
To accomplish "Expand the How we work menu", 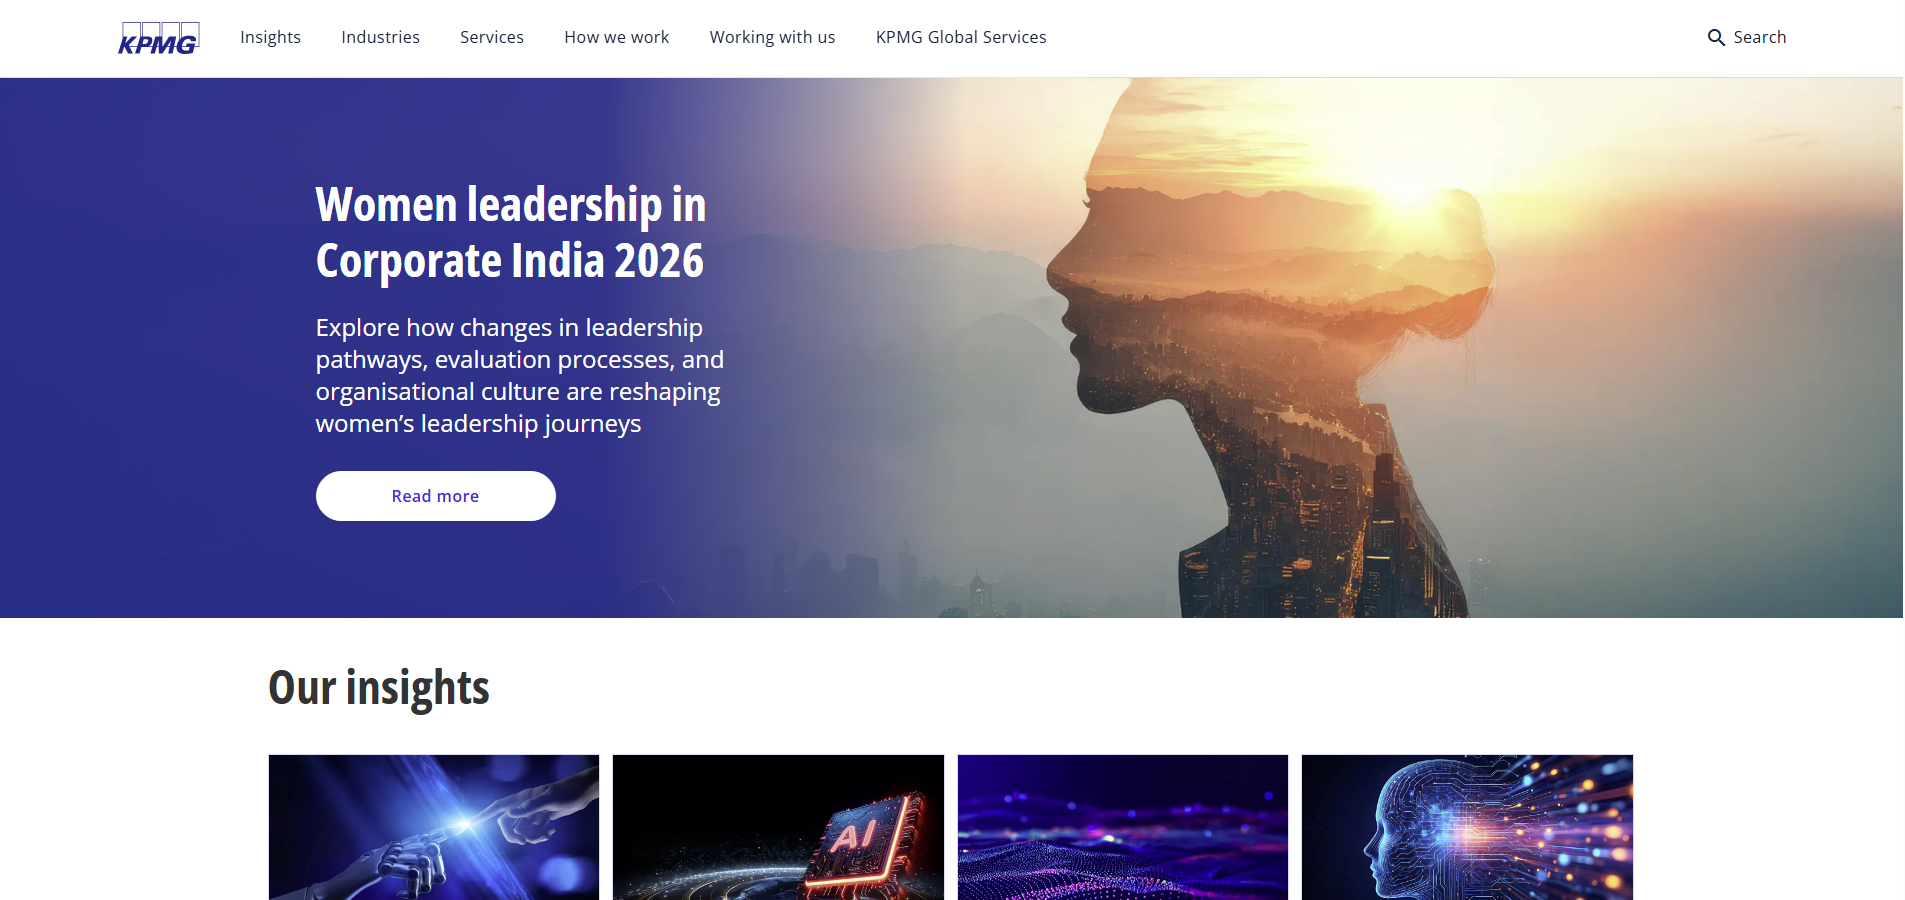I will pyautogui.click(x=617, y=37).
